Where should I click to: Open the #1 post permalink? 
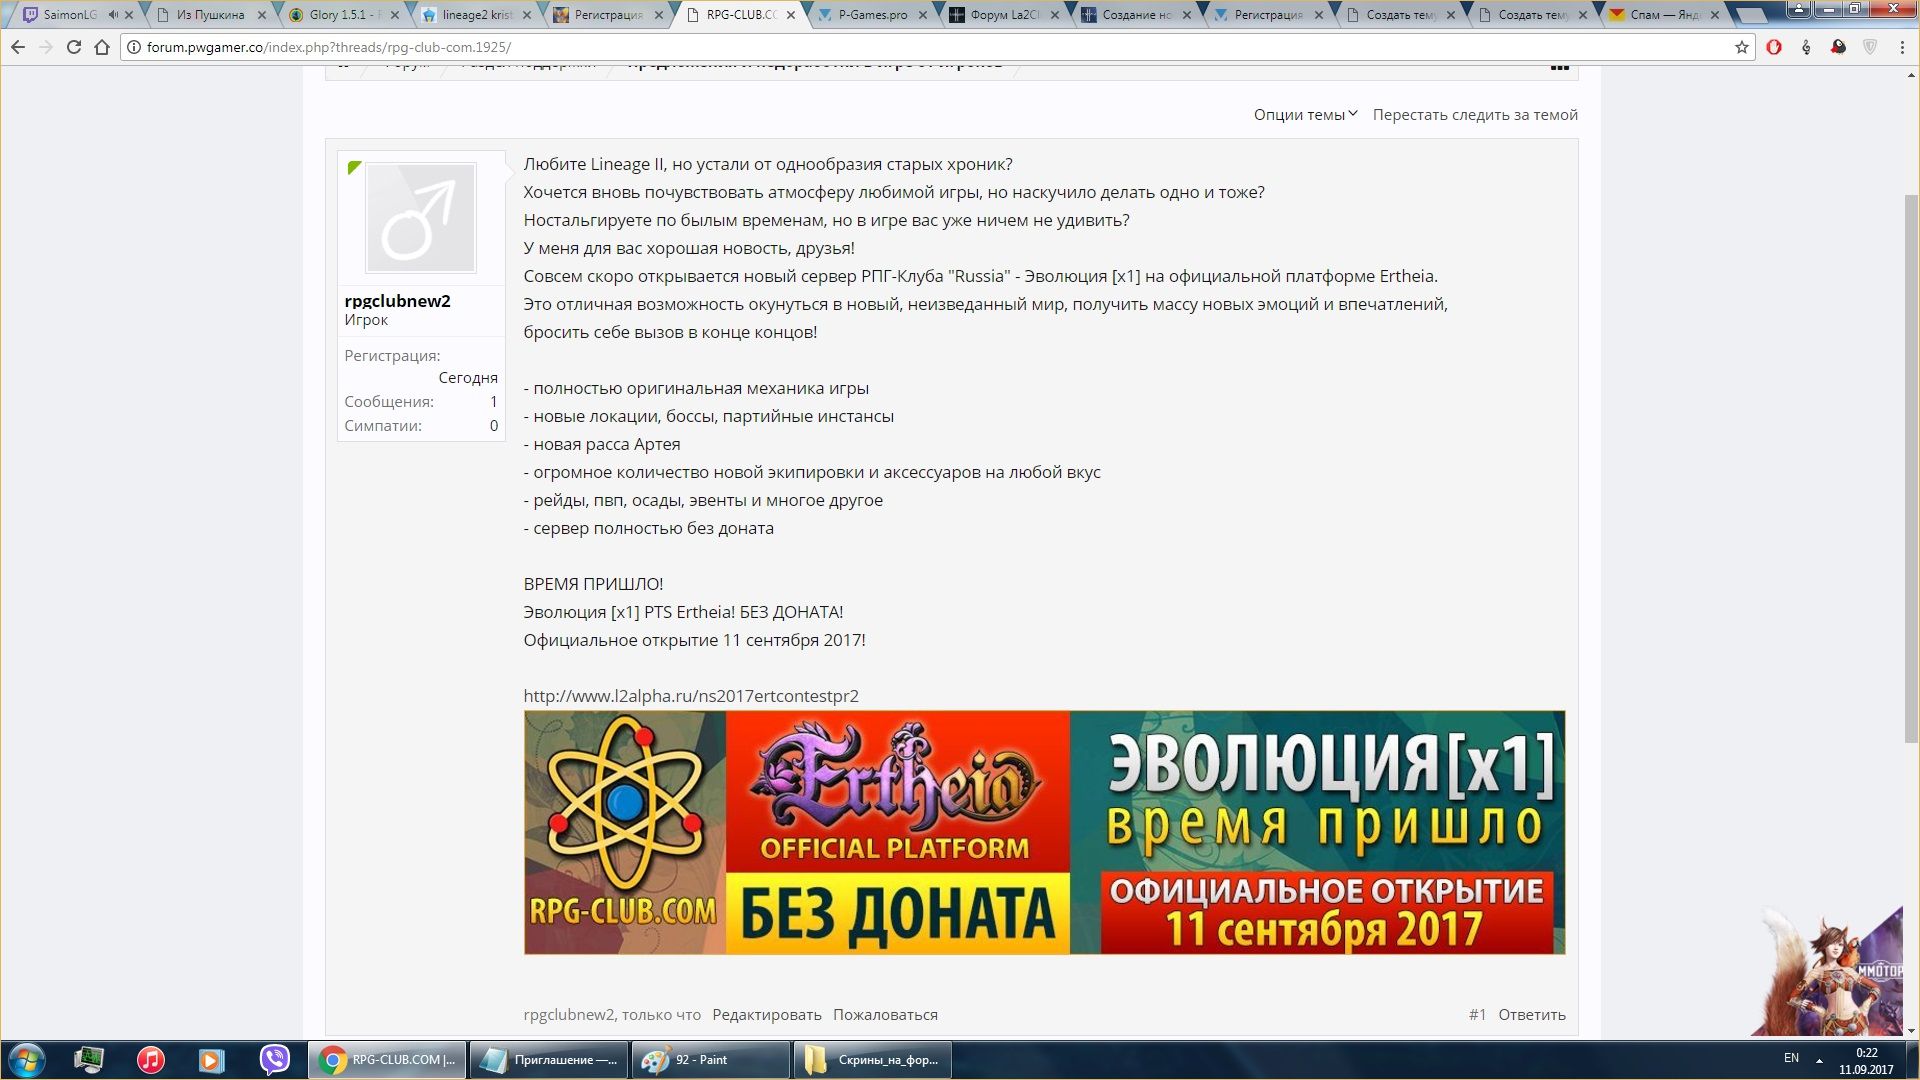[x=1477, y=1014]
